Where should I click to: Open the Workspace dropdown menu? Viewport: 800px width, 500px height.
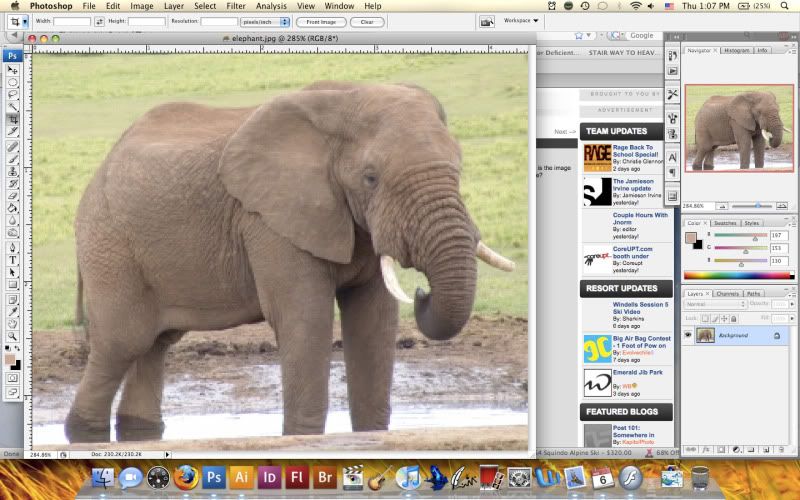[x=520, y=20]
